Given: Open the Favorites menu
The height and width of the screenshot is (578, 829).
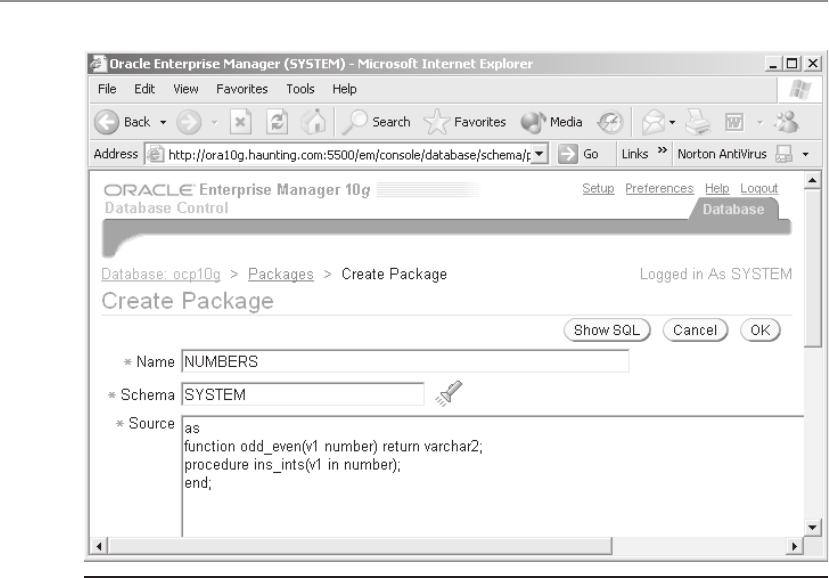Looking at the screenshot, I should click(242, 89).
